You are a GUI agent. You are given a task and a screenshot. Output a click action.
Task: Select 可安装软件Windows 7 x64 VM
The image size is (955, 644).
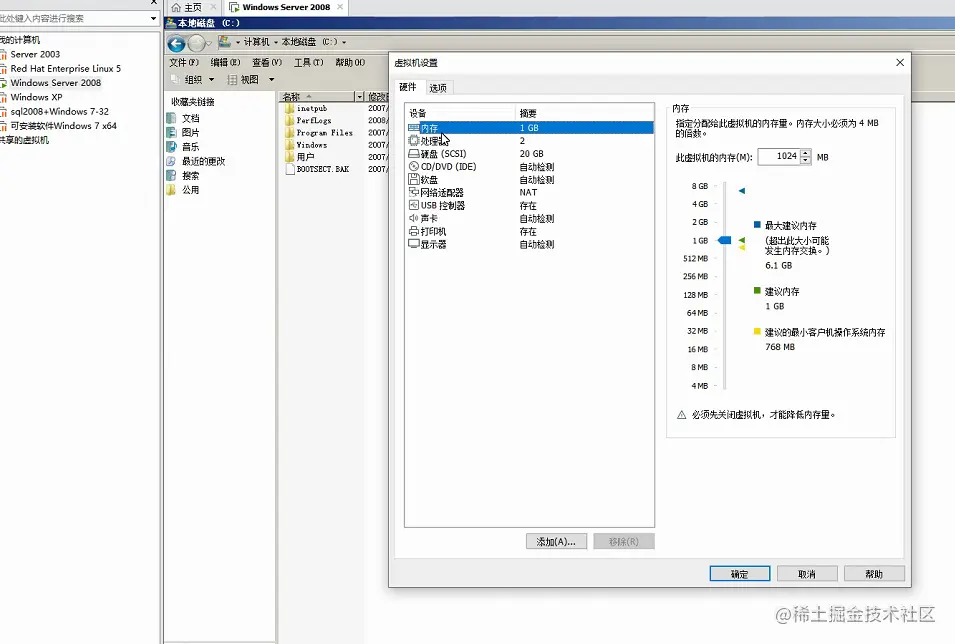[63, 126]
